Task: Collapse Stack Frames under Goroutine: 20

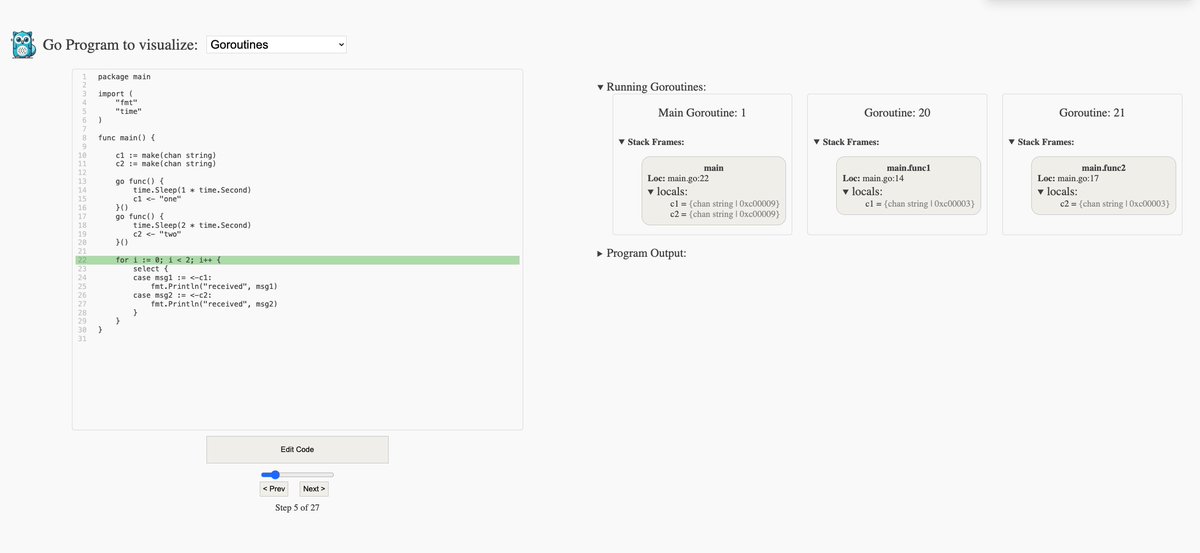Action: tap(846, 142)
